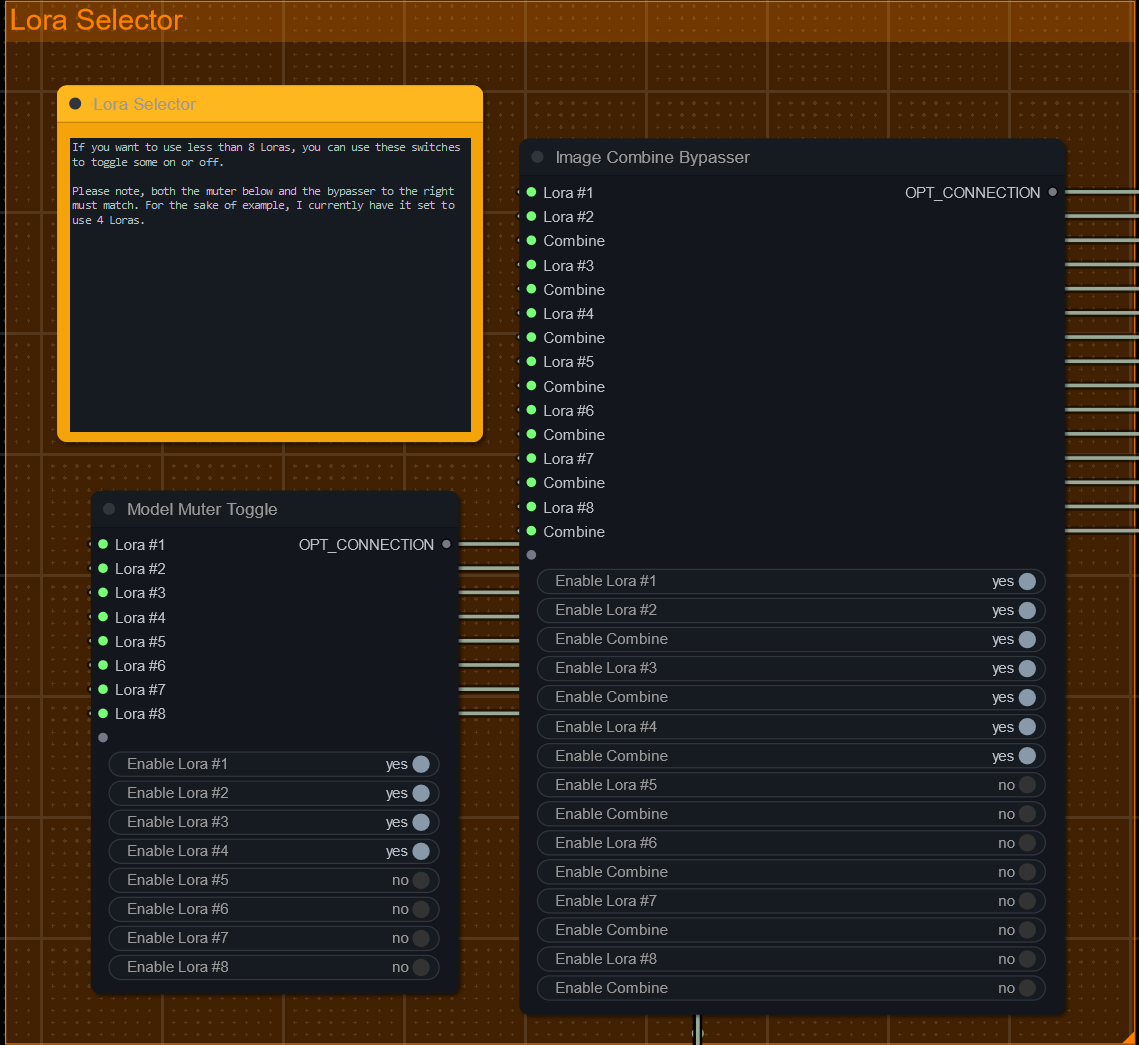Viewport: 1139px width, 1045px height.
Task: Toggle Enable Lora #6 in Image Combine Bypasser
Action: click(1026, 843)
